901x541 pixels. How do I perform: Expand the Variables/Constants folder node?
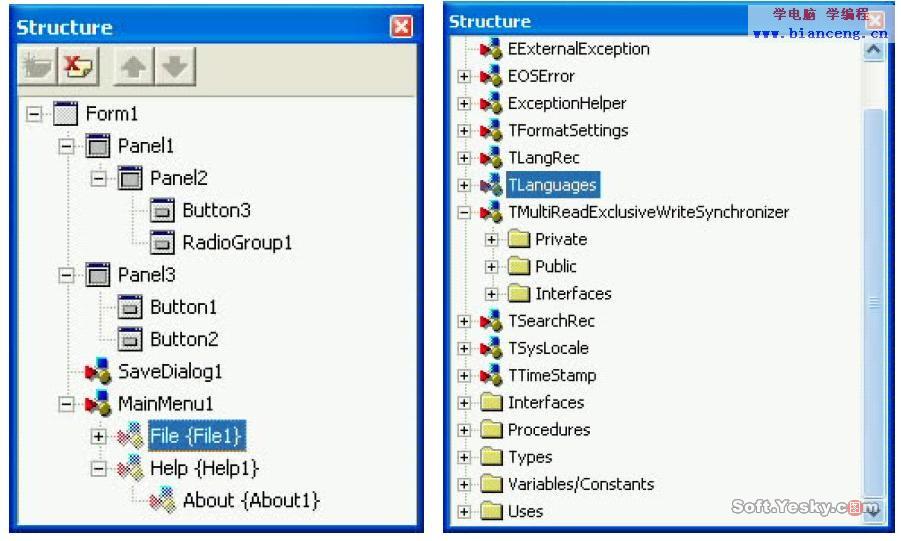[464, 484]
